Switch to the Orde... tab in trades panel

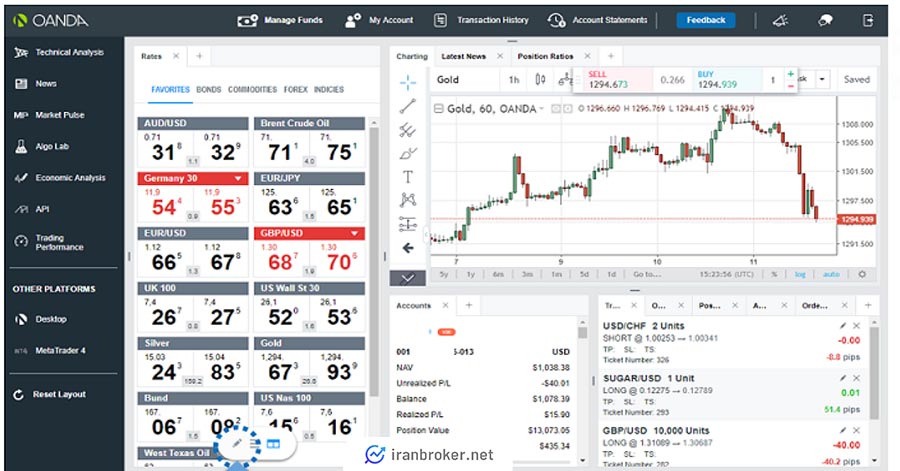click(x=814, y=306)
